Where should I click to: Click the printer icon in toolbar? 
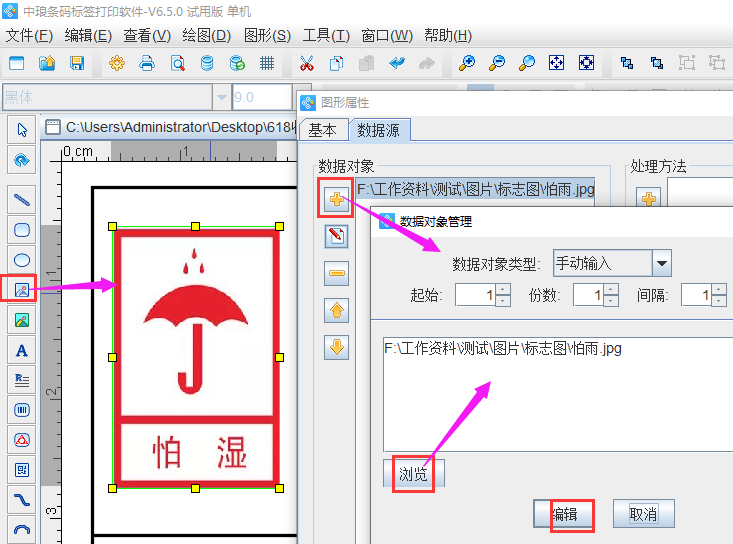pyautogui.click(x=147, y=63)
